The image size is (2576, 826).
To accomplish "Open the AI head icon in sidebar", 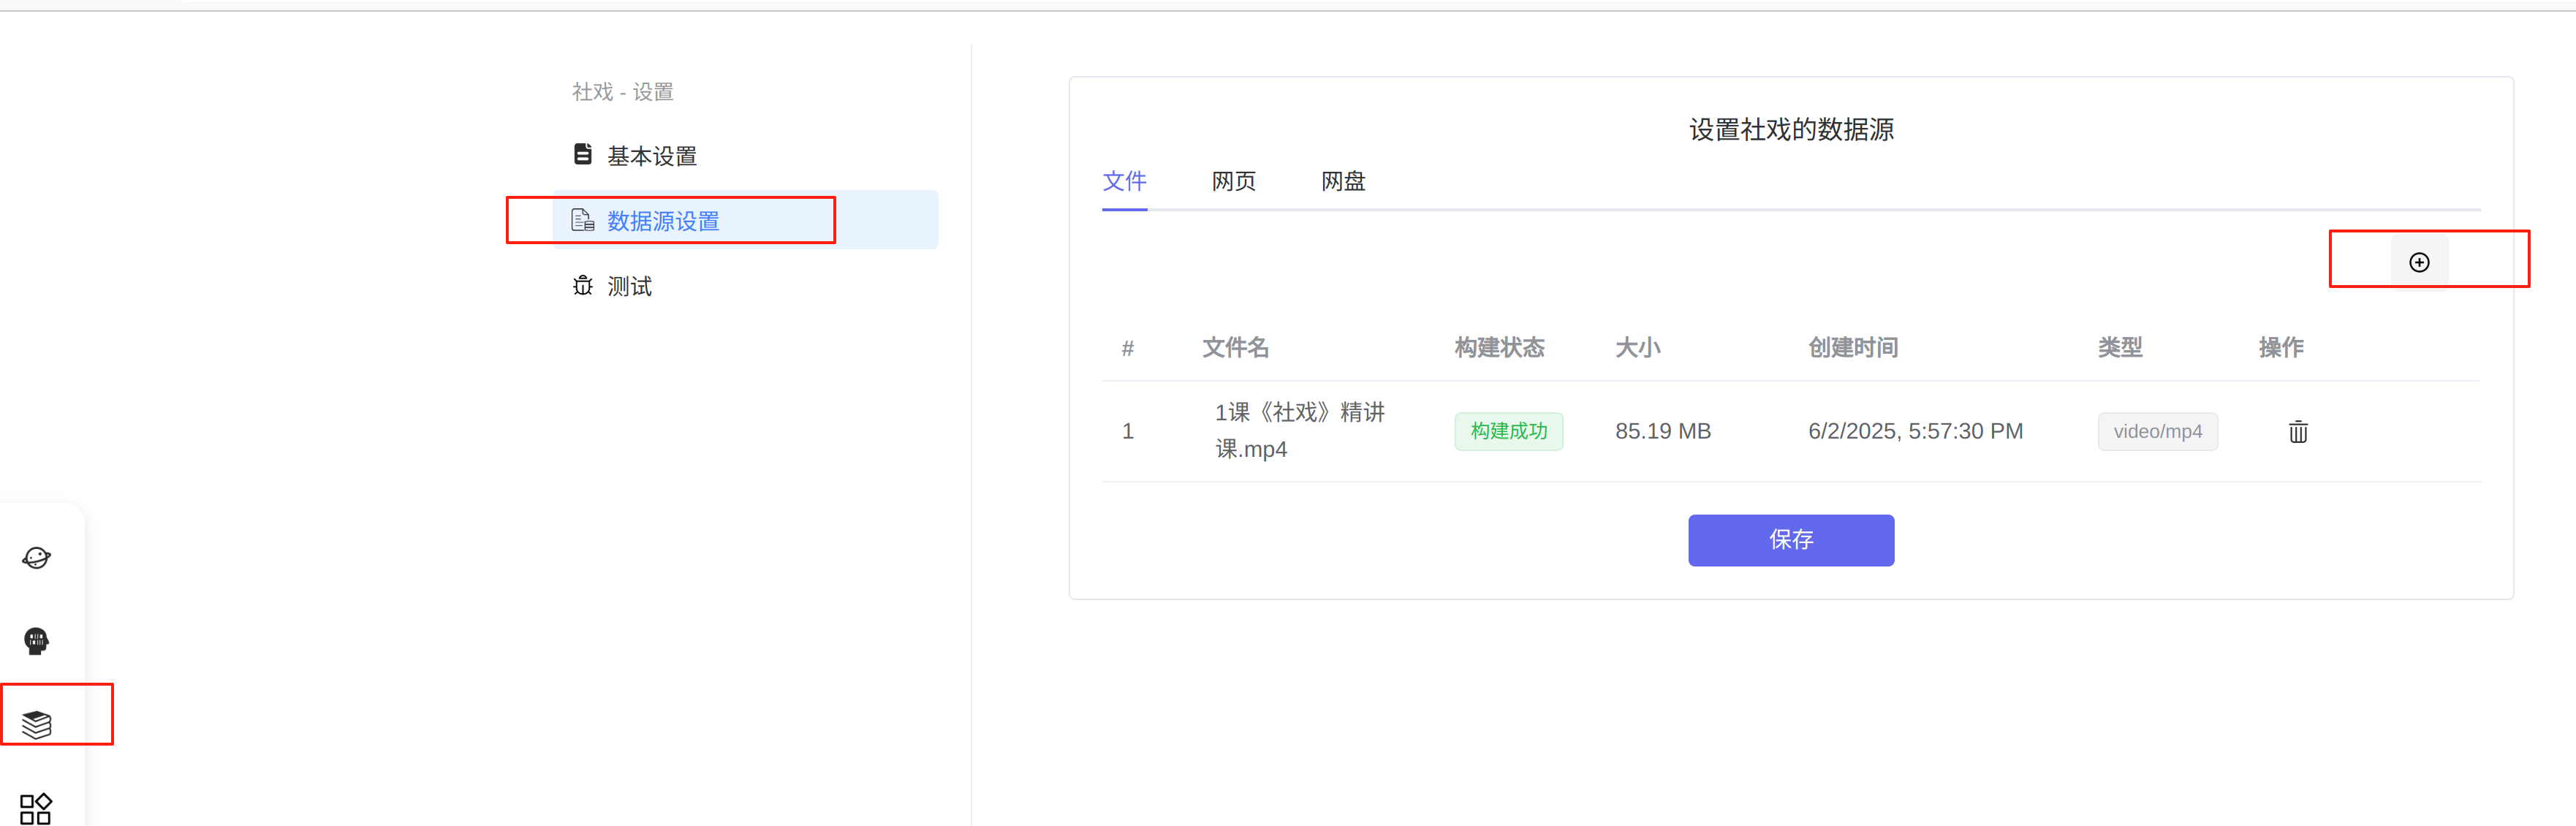I will [x=37, y=641].
